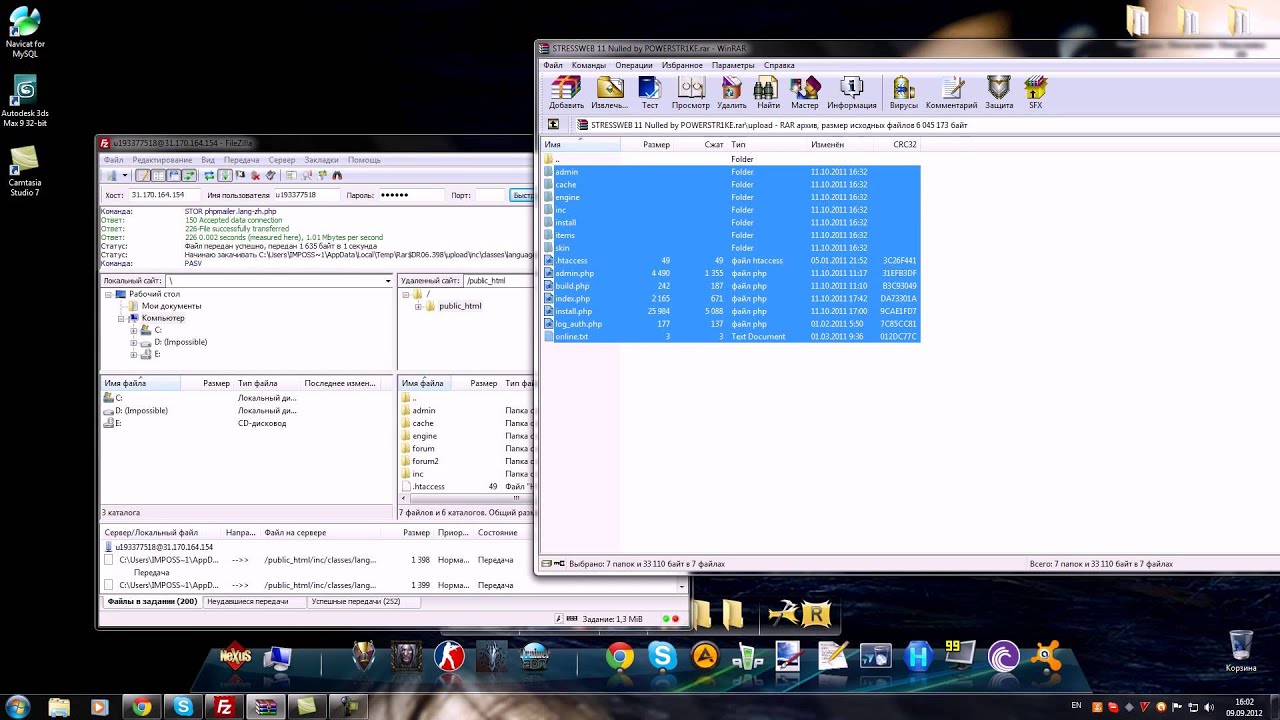Open the Параметры menu in WinRAR
Viewport: 1280px width, 720px height.
(733, 65)
